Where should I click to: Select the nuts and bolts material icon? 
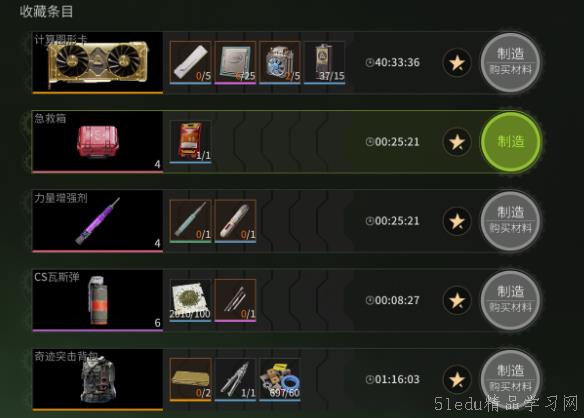point(280,379)
